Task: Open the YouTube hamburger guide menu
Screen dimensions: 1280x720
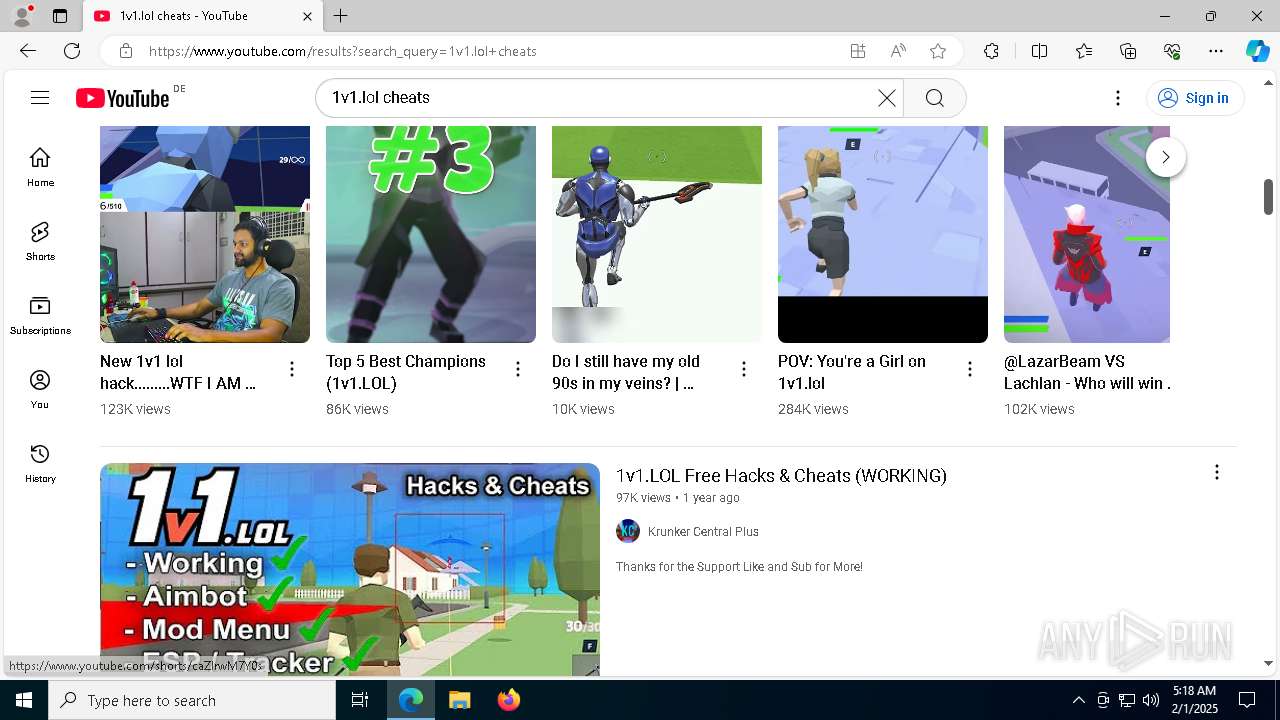Action: [x=40, y=97]
